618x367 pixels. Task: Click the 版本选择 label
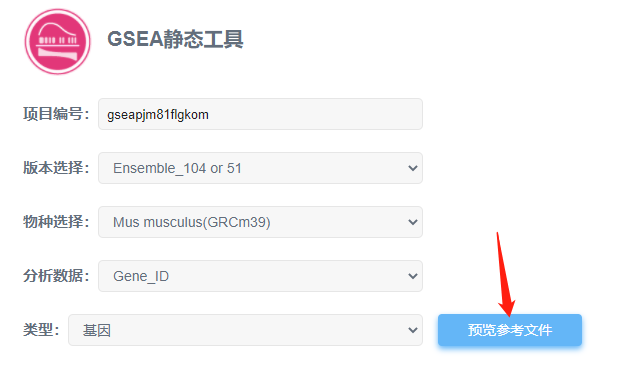click(x=56, y=168)
